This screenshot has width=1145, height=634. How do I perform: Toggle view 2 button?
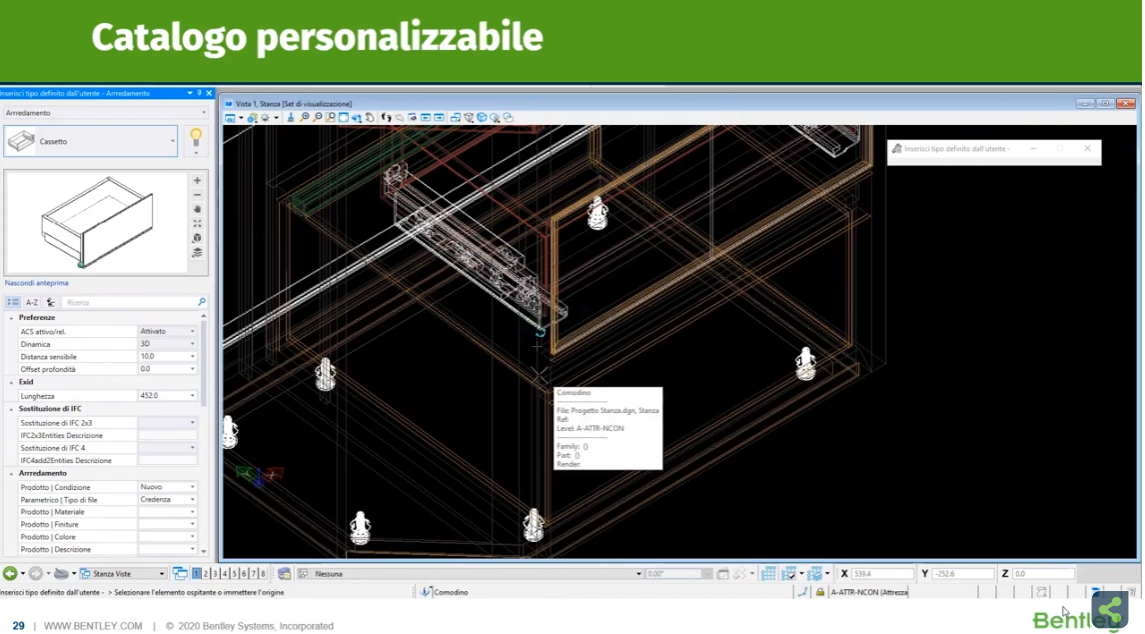pos(206,574)
